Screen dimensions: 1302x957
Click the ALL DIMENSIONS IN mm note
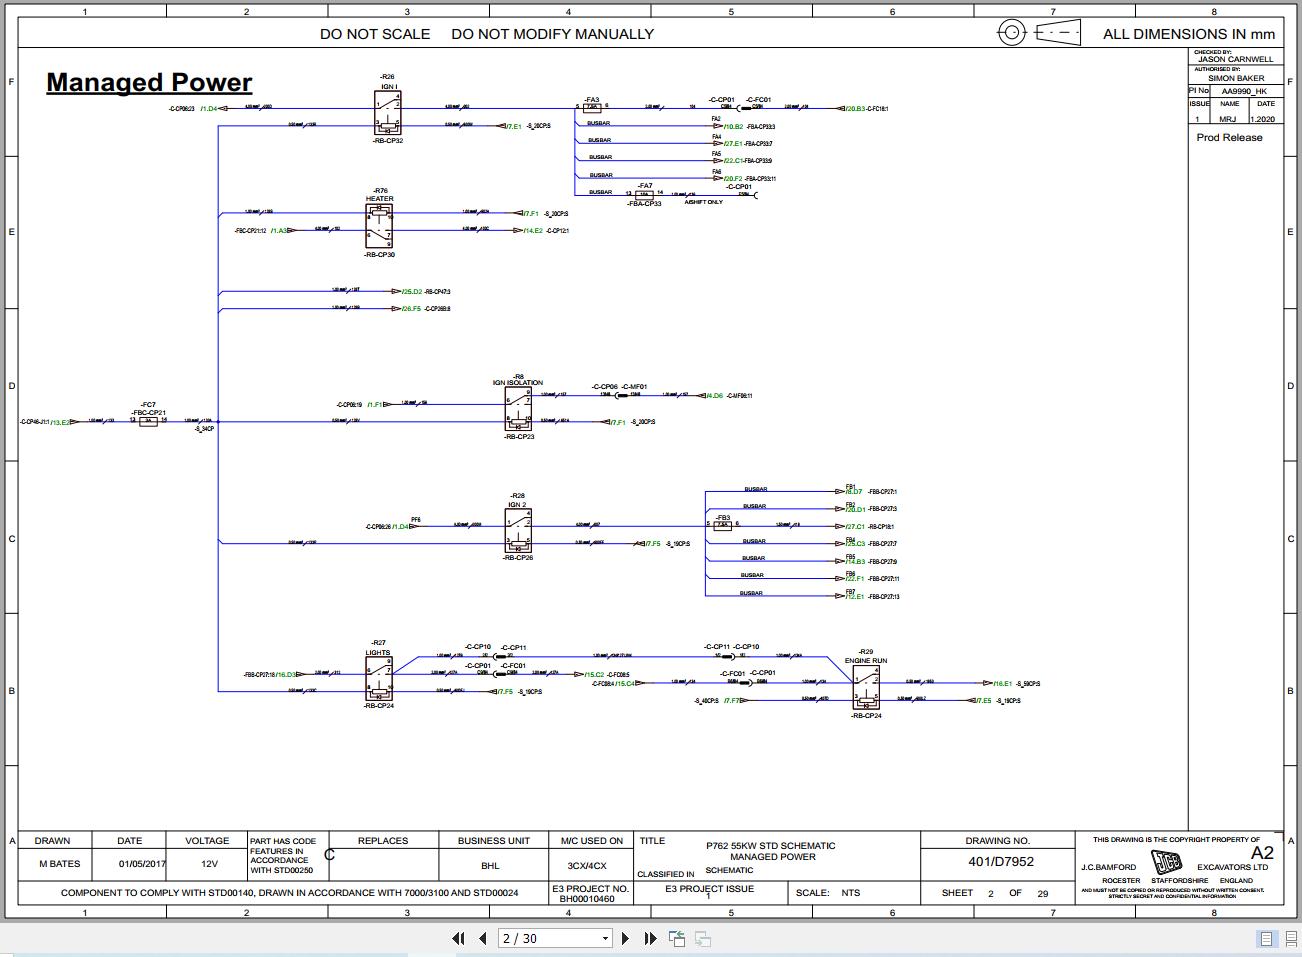point(1189,34)
